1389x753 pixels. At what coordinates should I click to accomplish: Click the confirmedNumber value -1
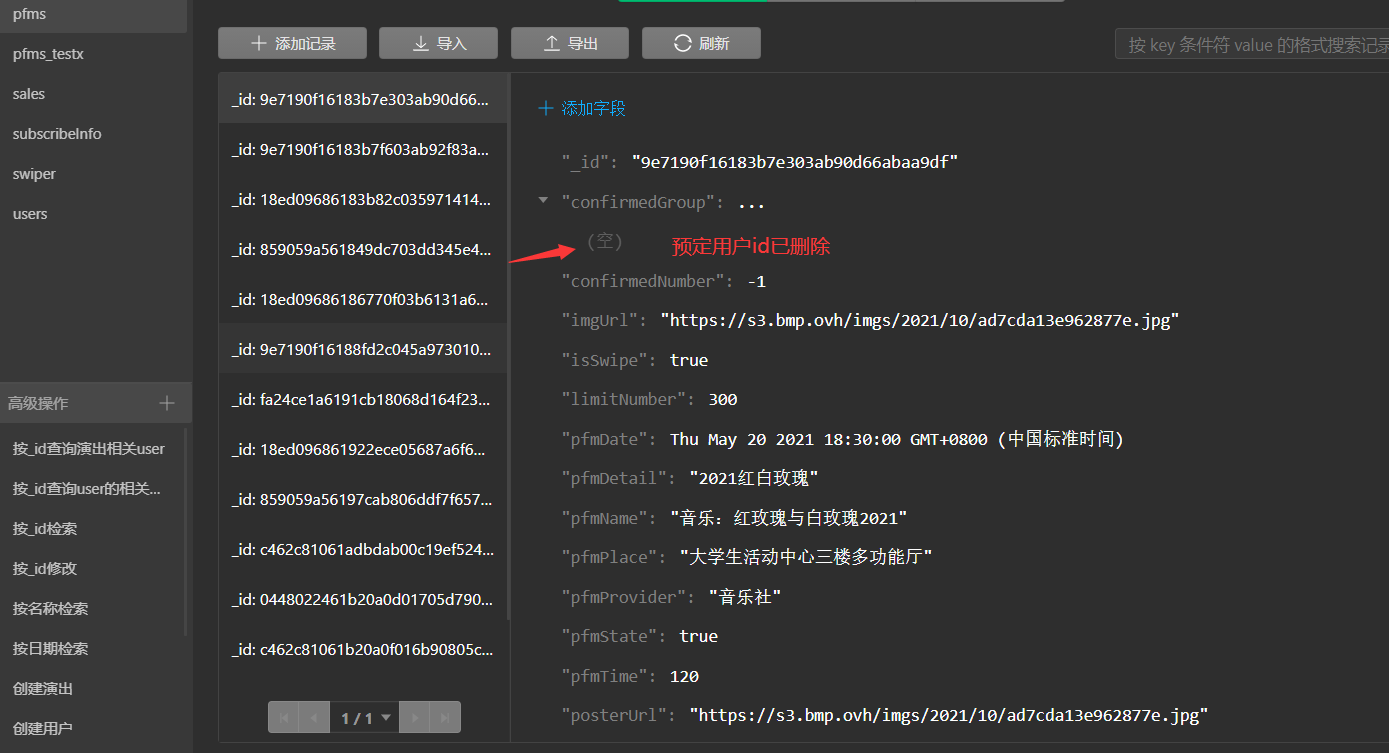point(756,281)
